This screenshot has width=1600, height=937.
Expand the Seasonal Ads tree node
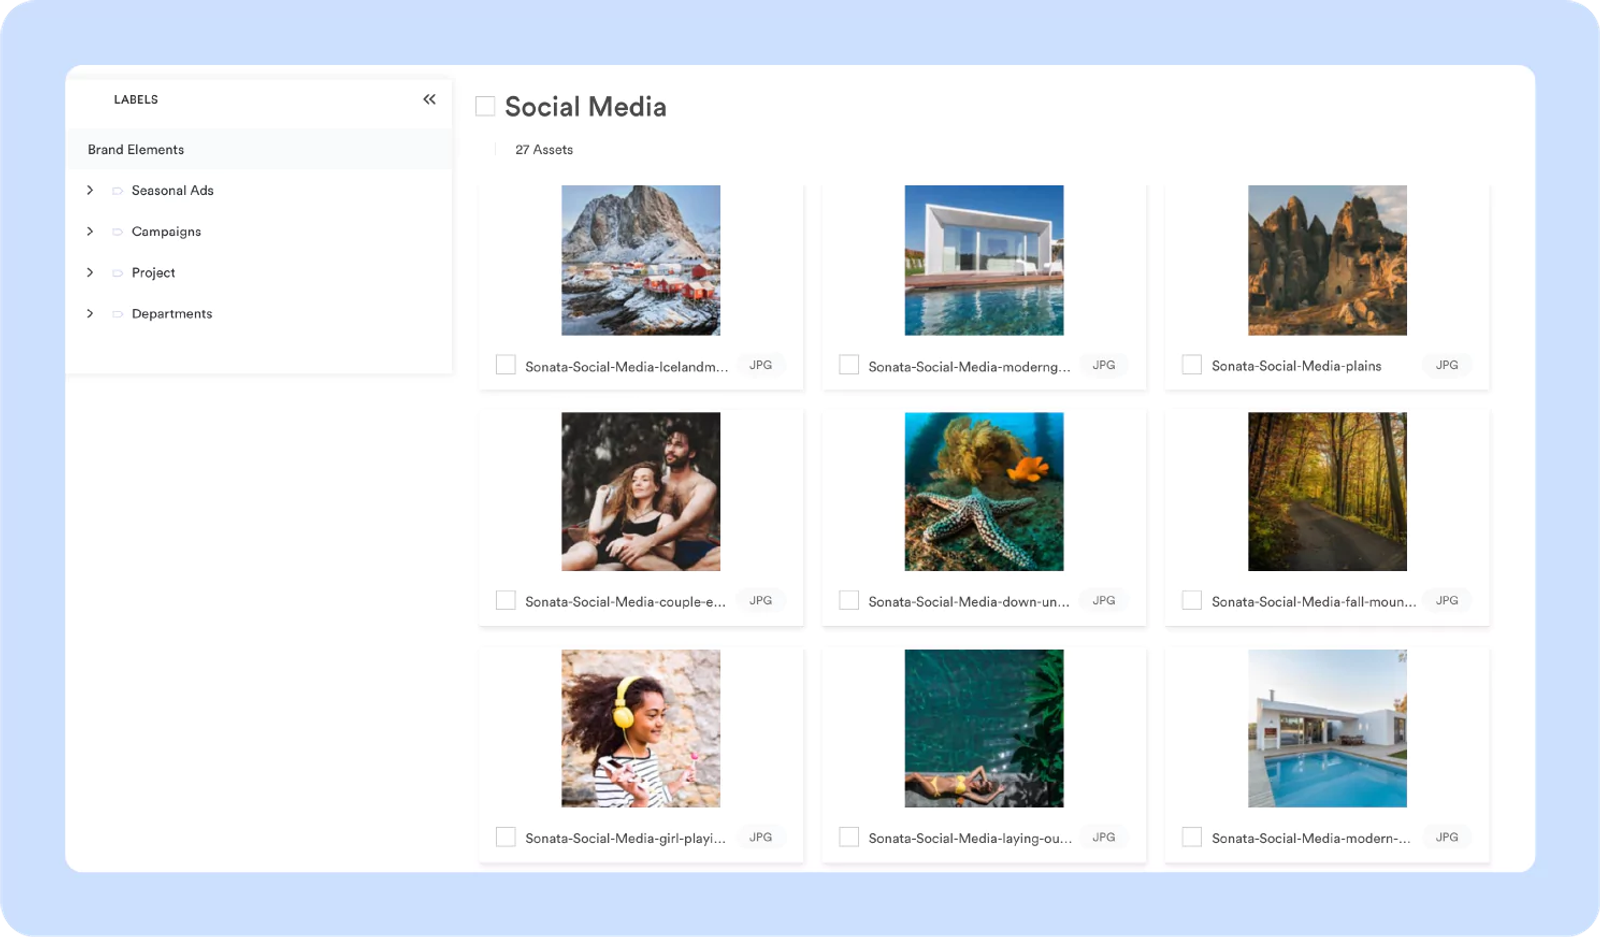click(x=90, y=190)
